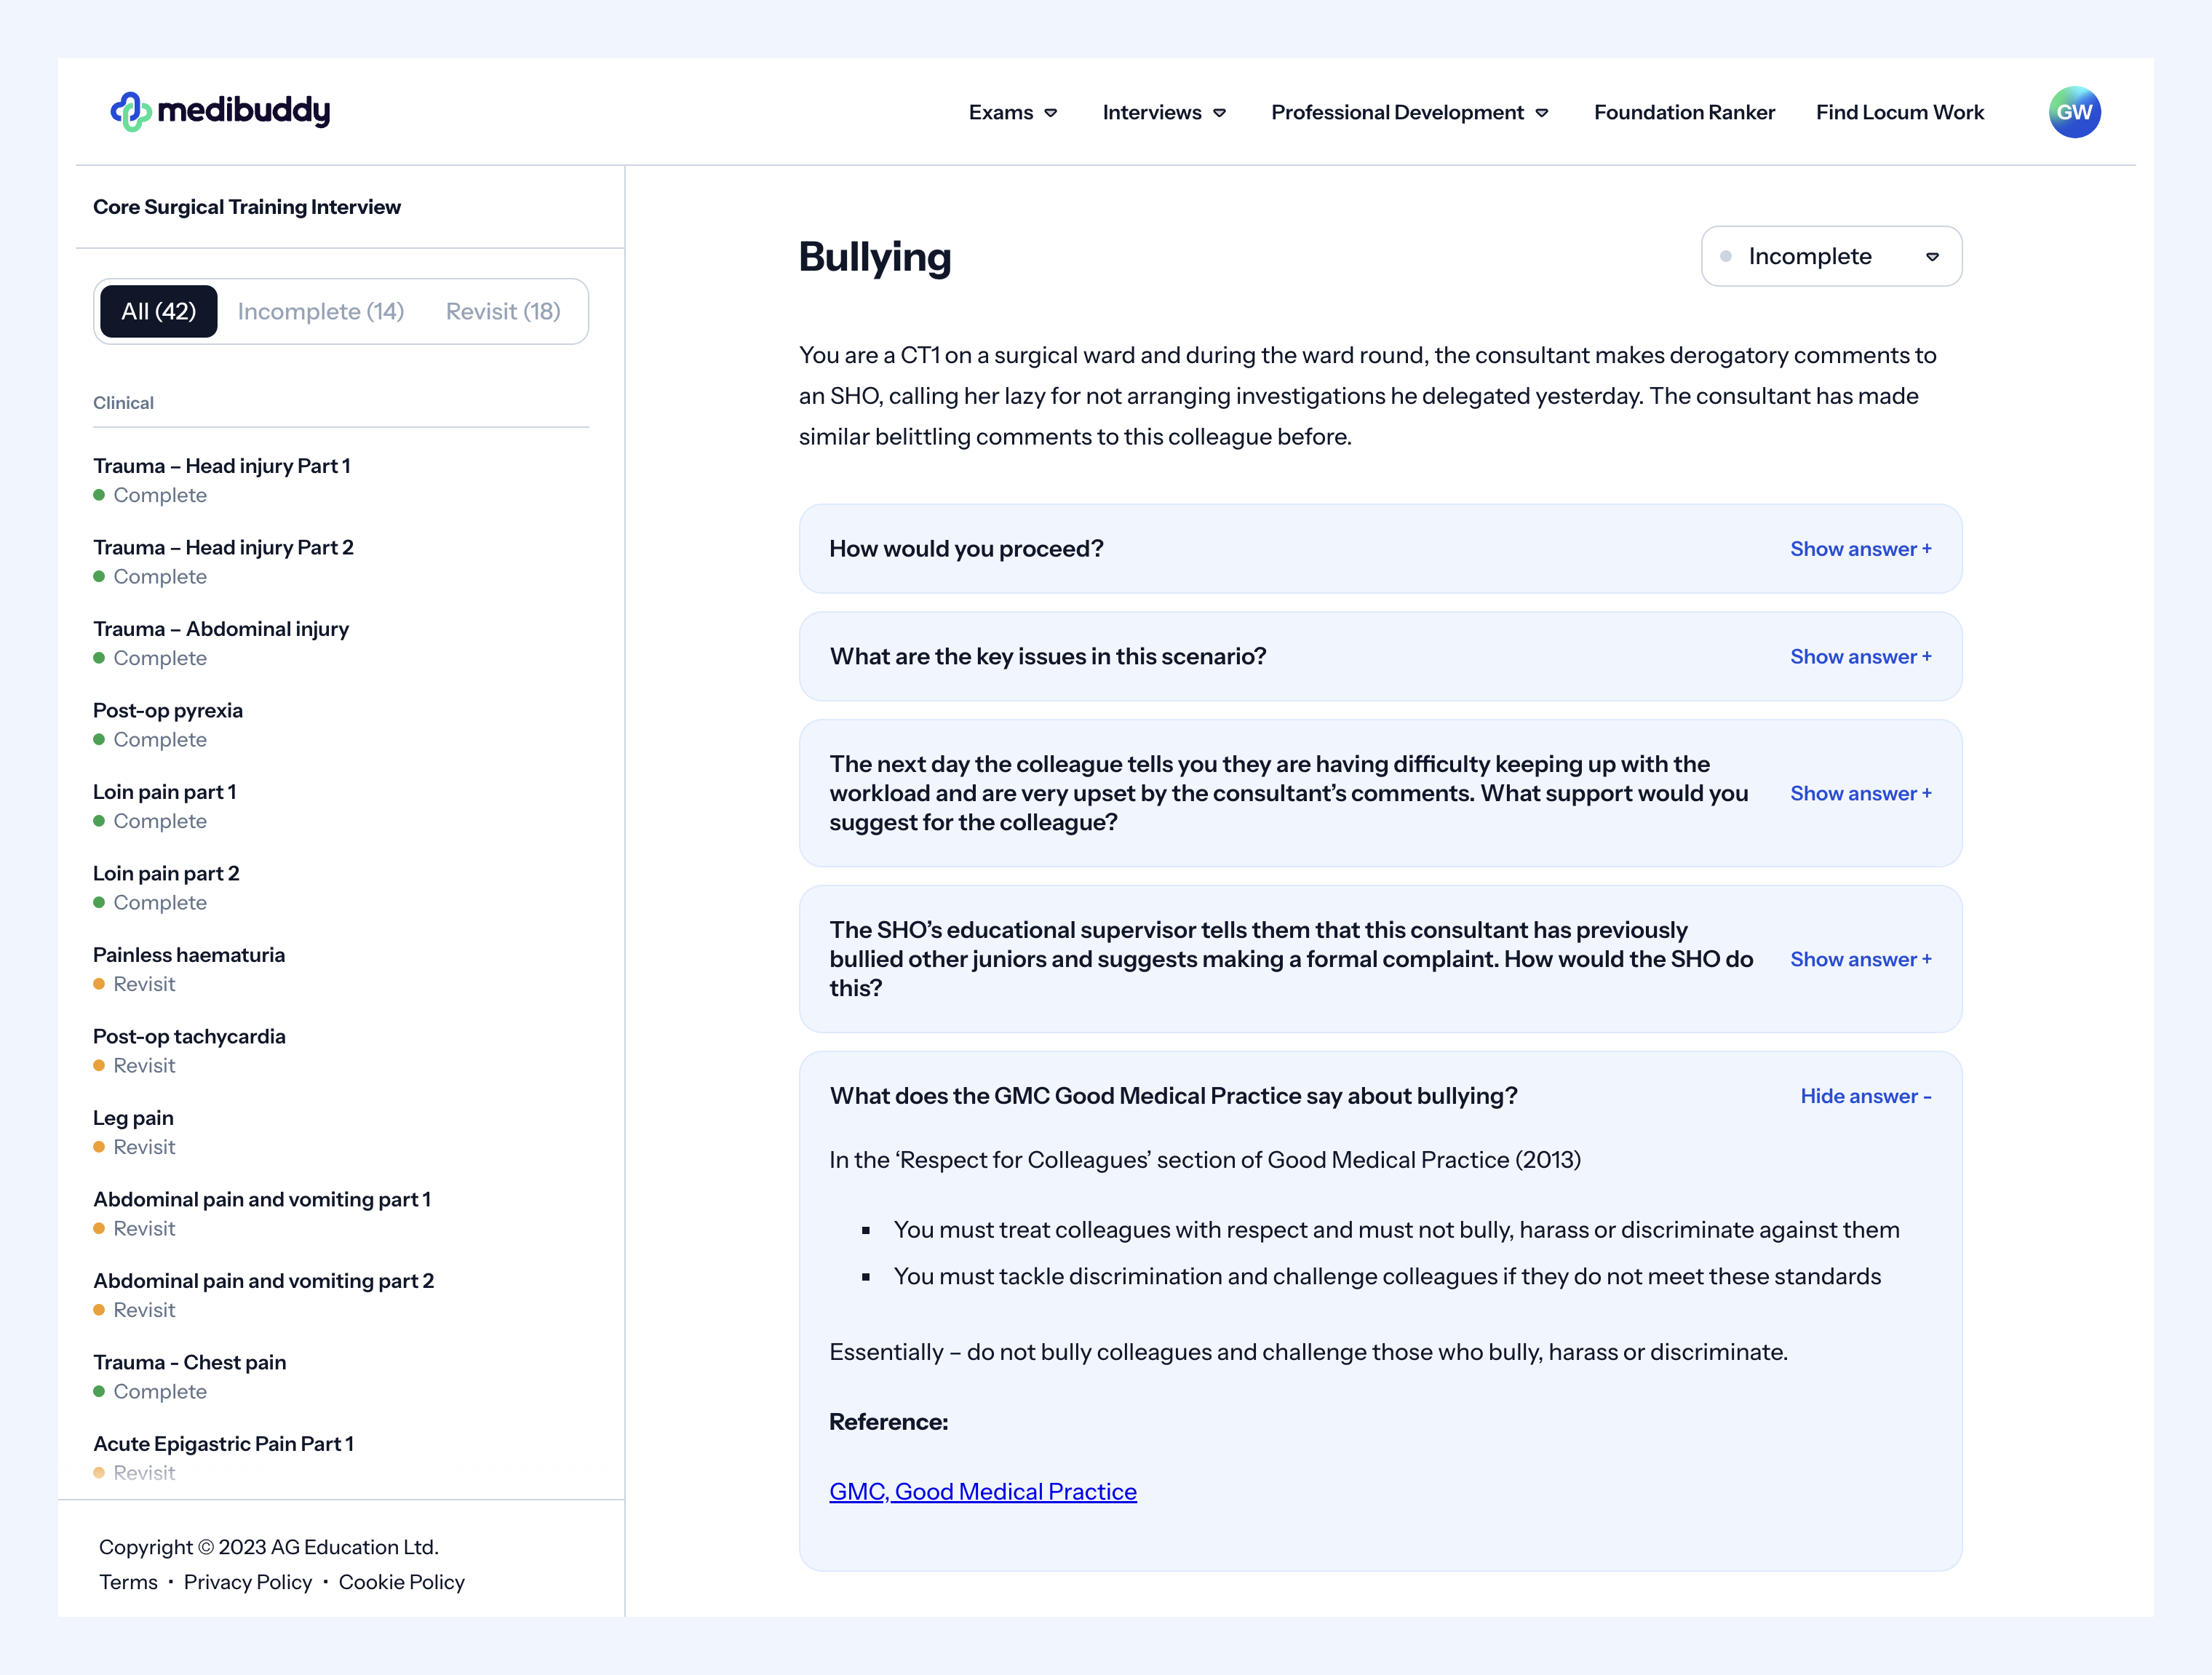Expand the Exams dropdown menu
The image size is (2212, 1675).
1013,112
